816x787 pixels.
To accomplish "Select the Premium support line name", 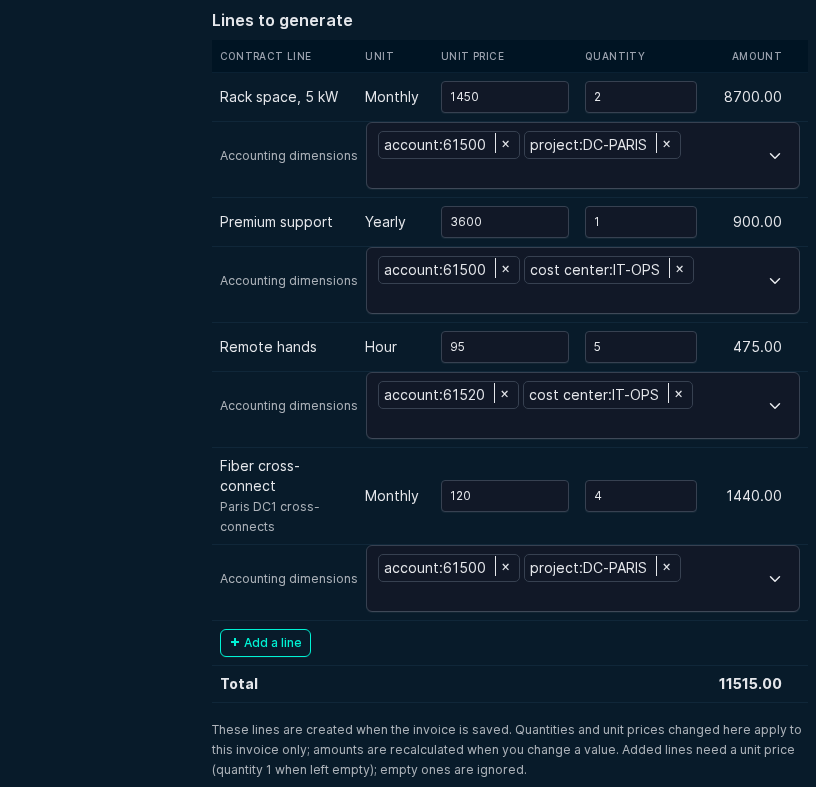I will tap(276, 222).
